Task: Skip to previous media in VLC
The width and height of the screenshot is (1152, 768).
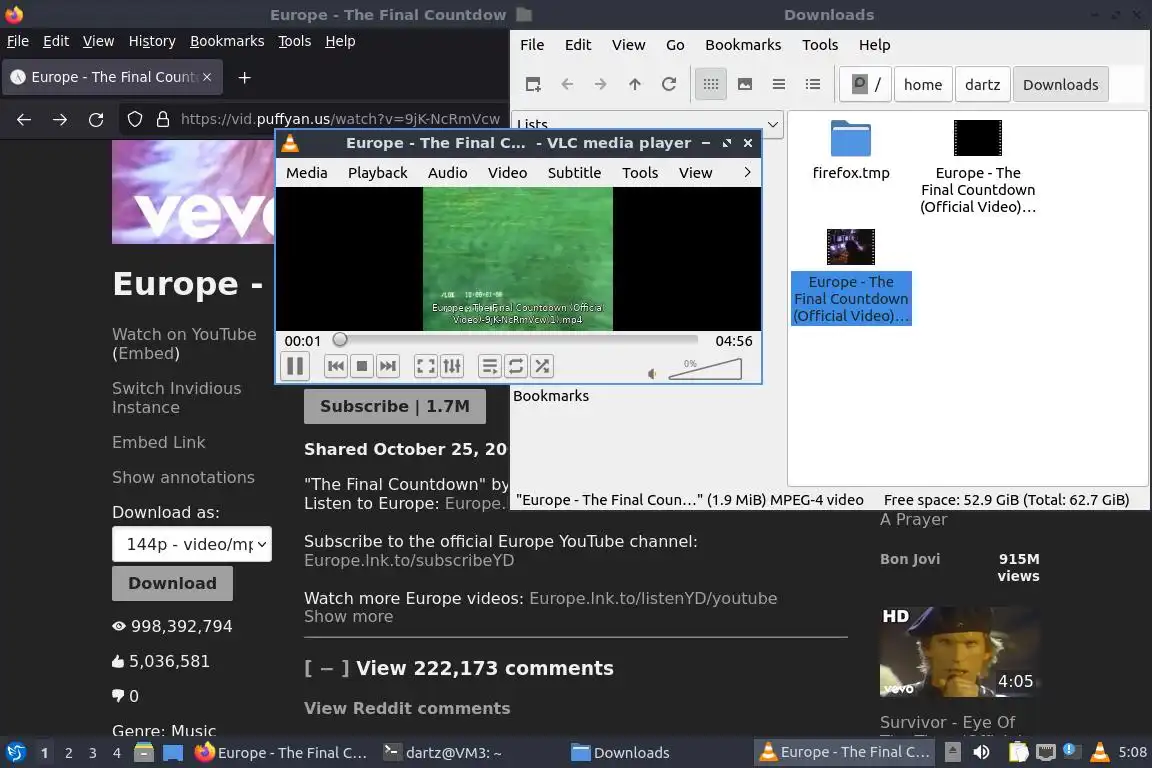Action: 336,366
